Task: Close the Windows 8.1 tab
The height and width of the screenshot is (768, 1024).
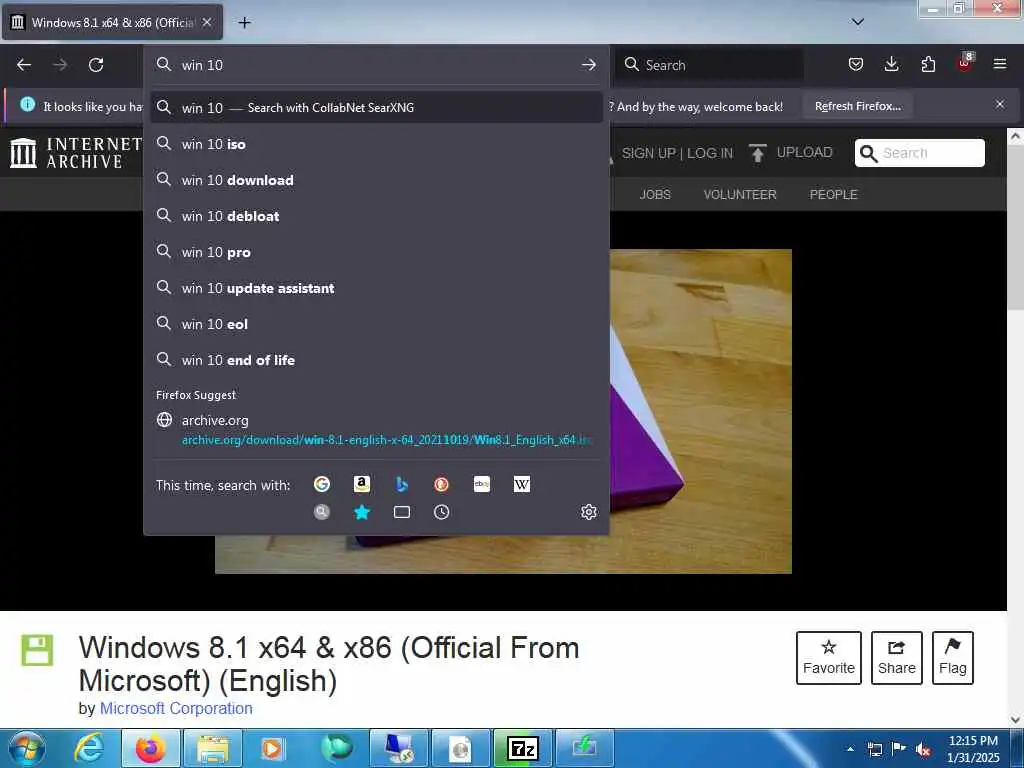Action: click(207, 22)
